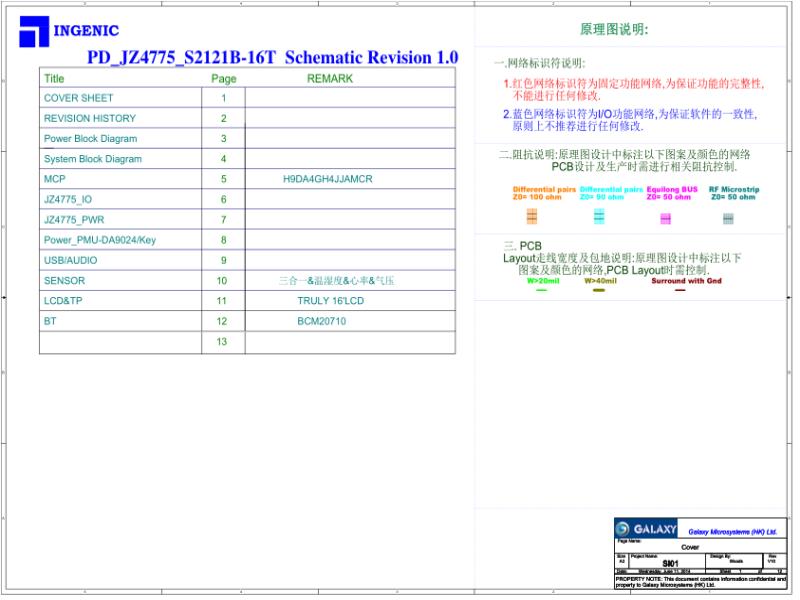Viewport: 800px width, 600px height.
Task: Select the REVISION HISTORY row title
Action: [90, 118]
